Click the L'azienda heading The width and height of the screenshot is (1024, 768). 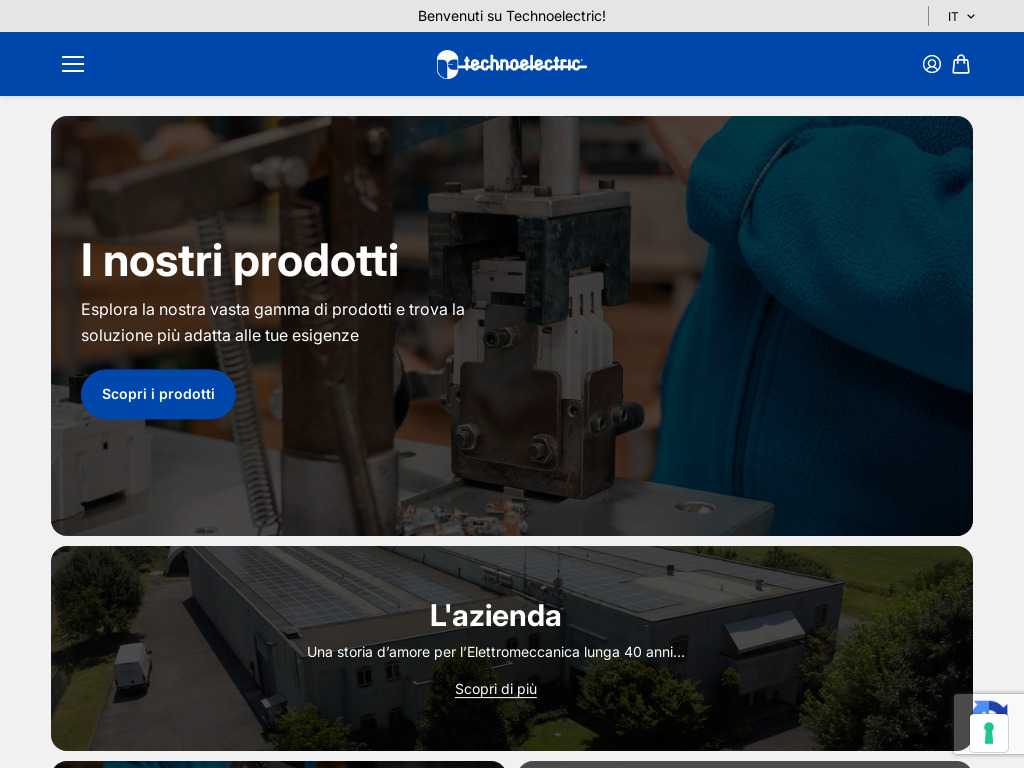tap(496, 615)
